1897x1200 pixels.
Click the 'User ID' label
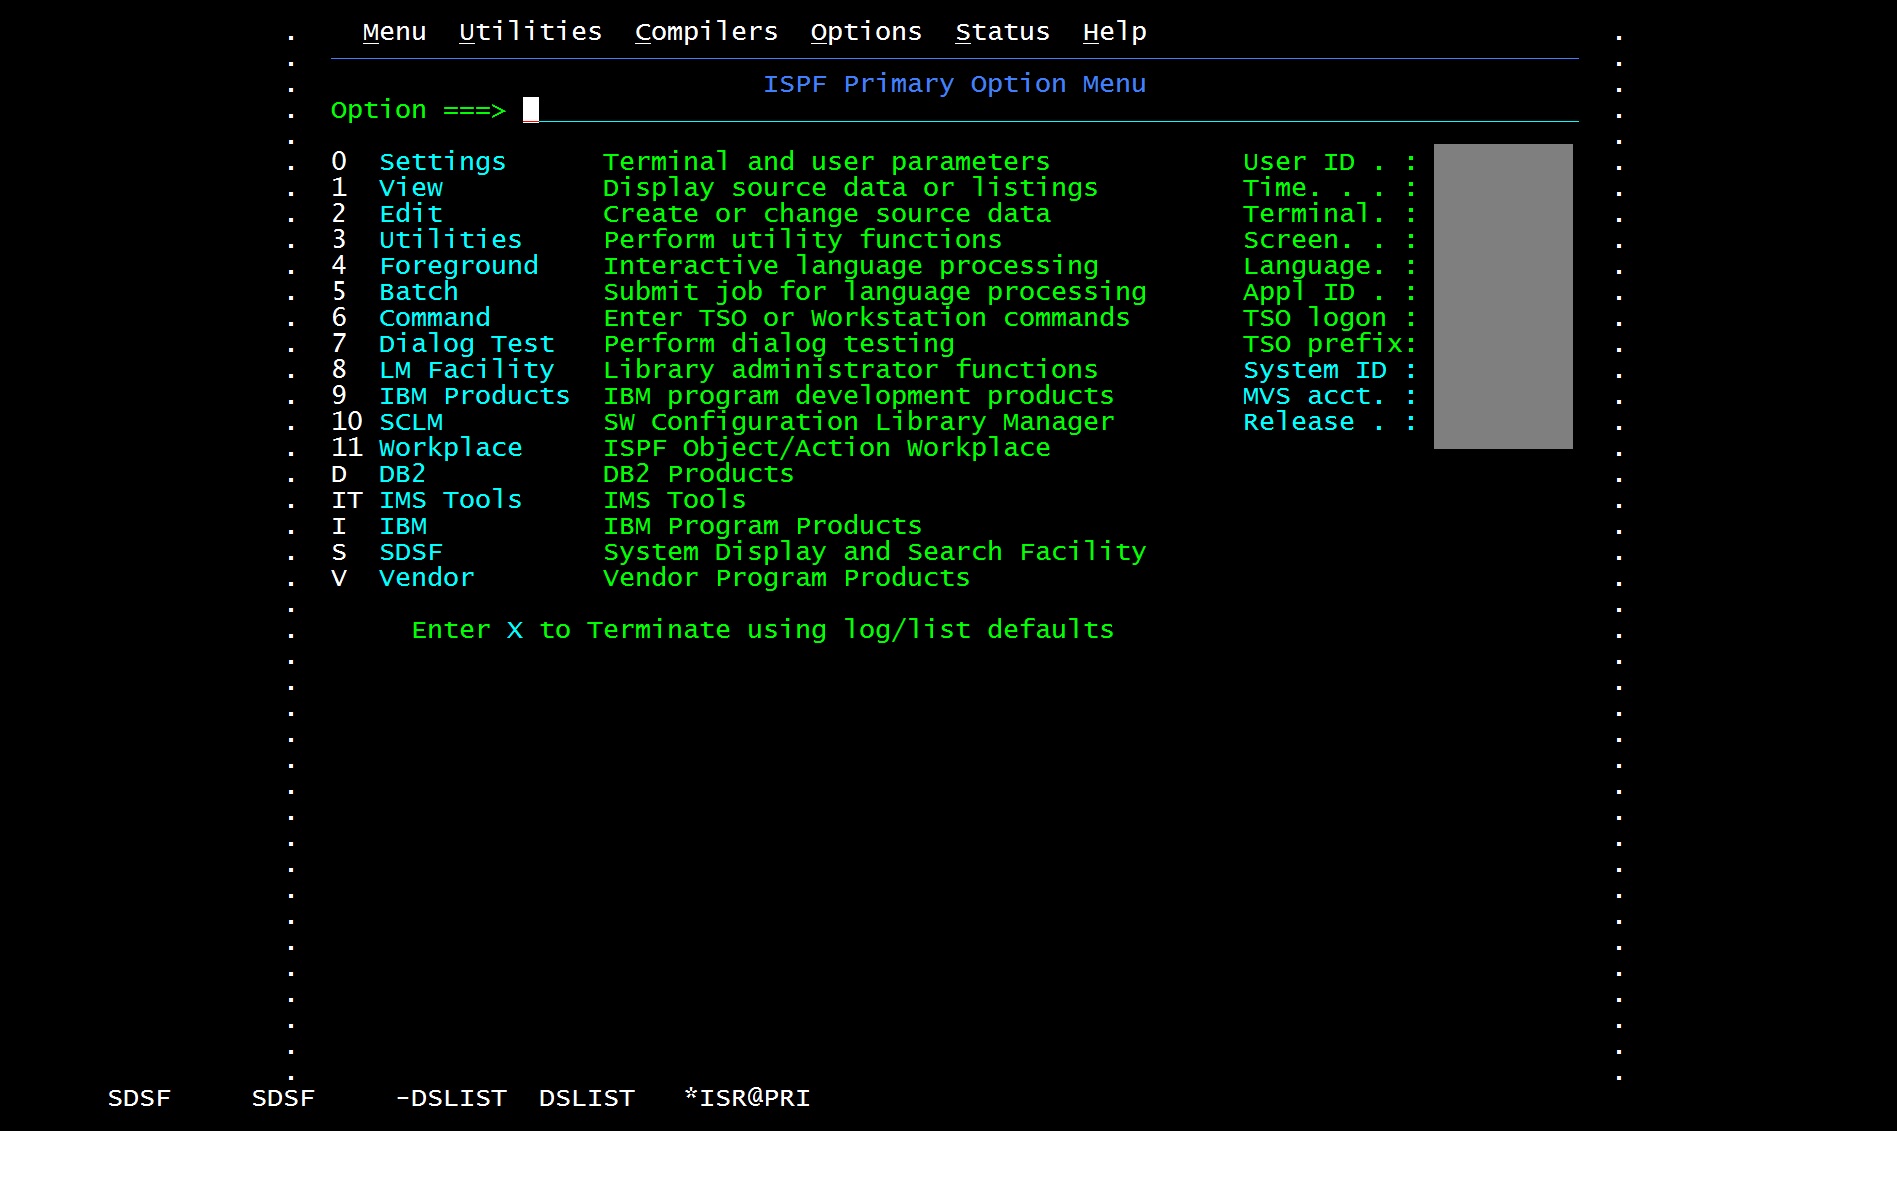tap(1298, 162)
